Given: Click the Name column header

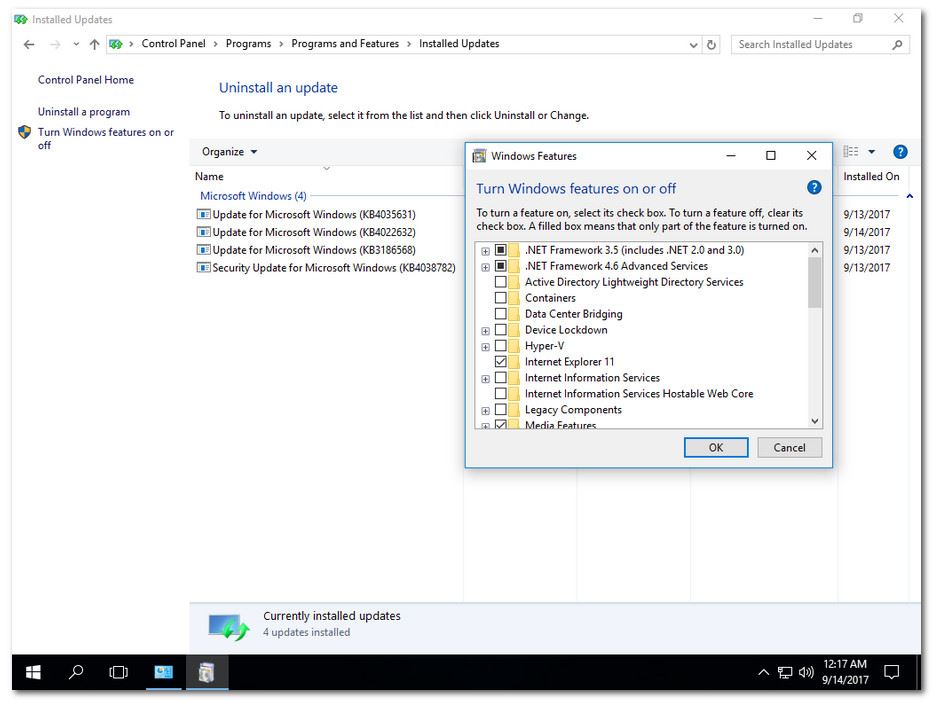Looking at the screenshot, I should [x=209, y=176].
